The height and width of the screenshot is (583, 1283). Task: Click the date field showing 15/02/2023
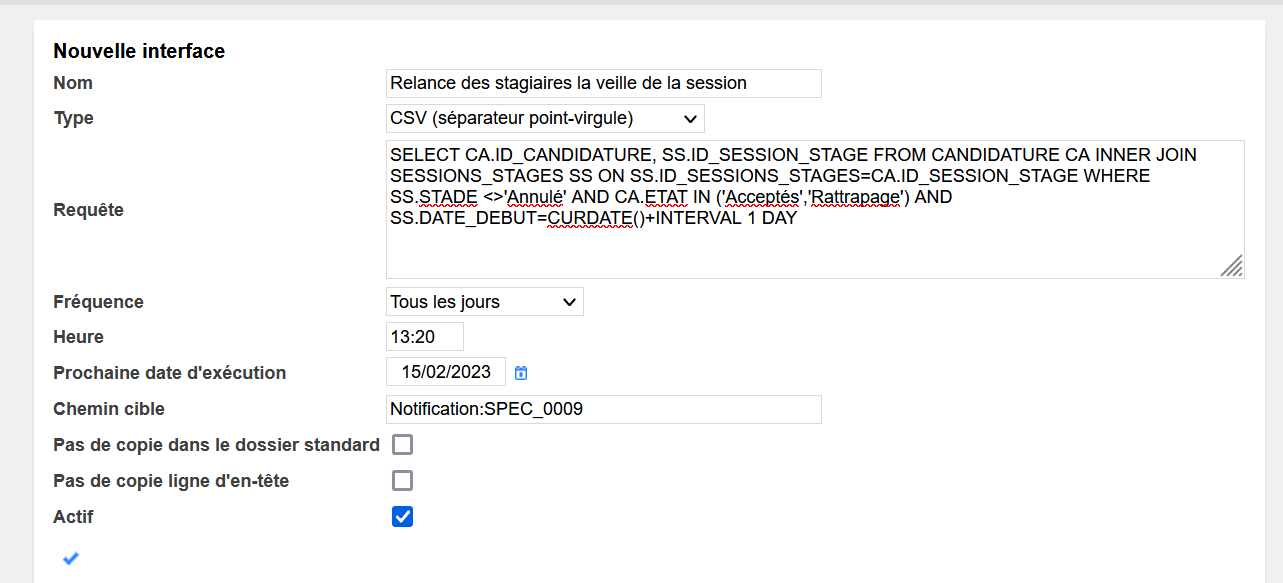click(x=446, y=372)
